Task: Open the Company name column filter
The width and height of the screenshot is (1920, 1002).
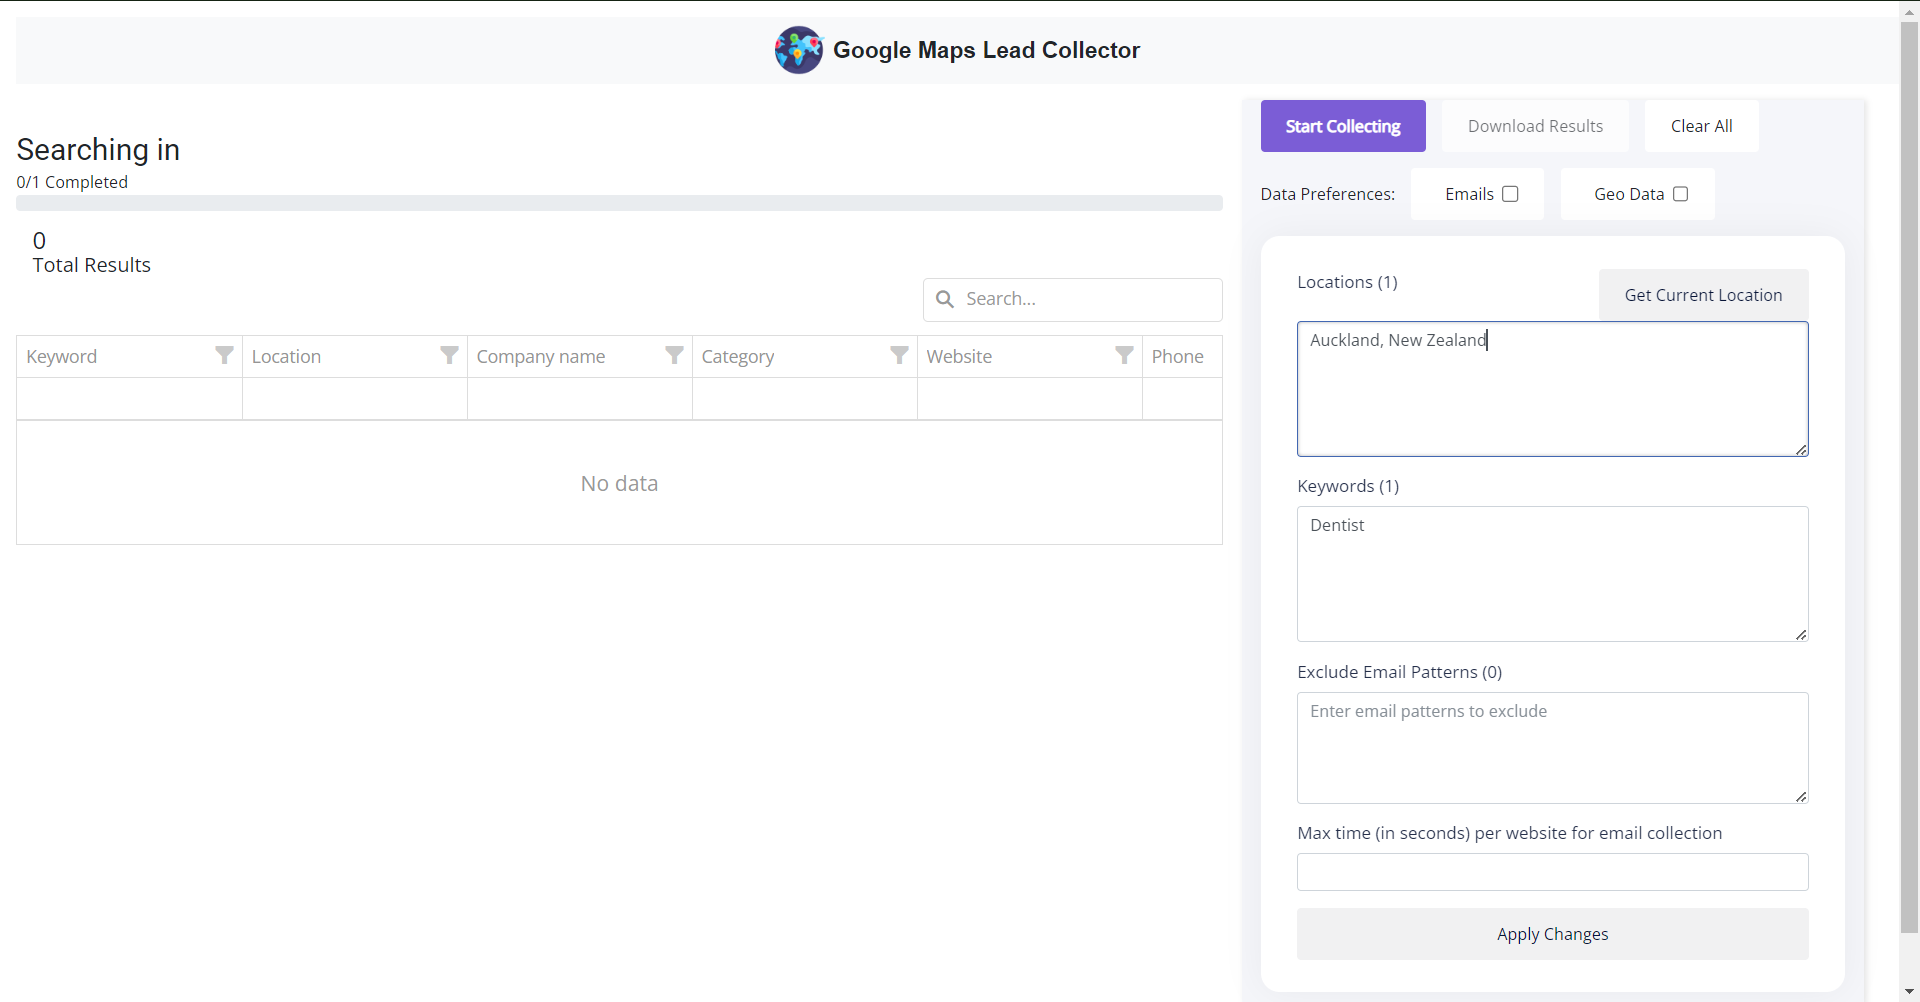Action: (674, 356)
